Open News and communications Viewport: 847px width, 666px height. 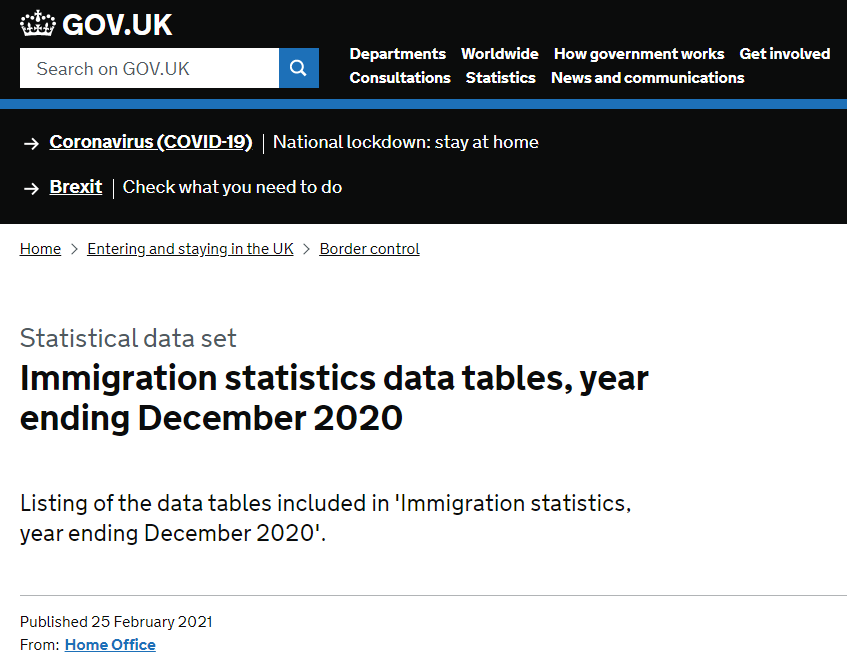[x=647, y=78]
